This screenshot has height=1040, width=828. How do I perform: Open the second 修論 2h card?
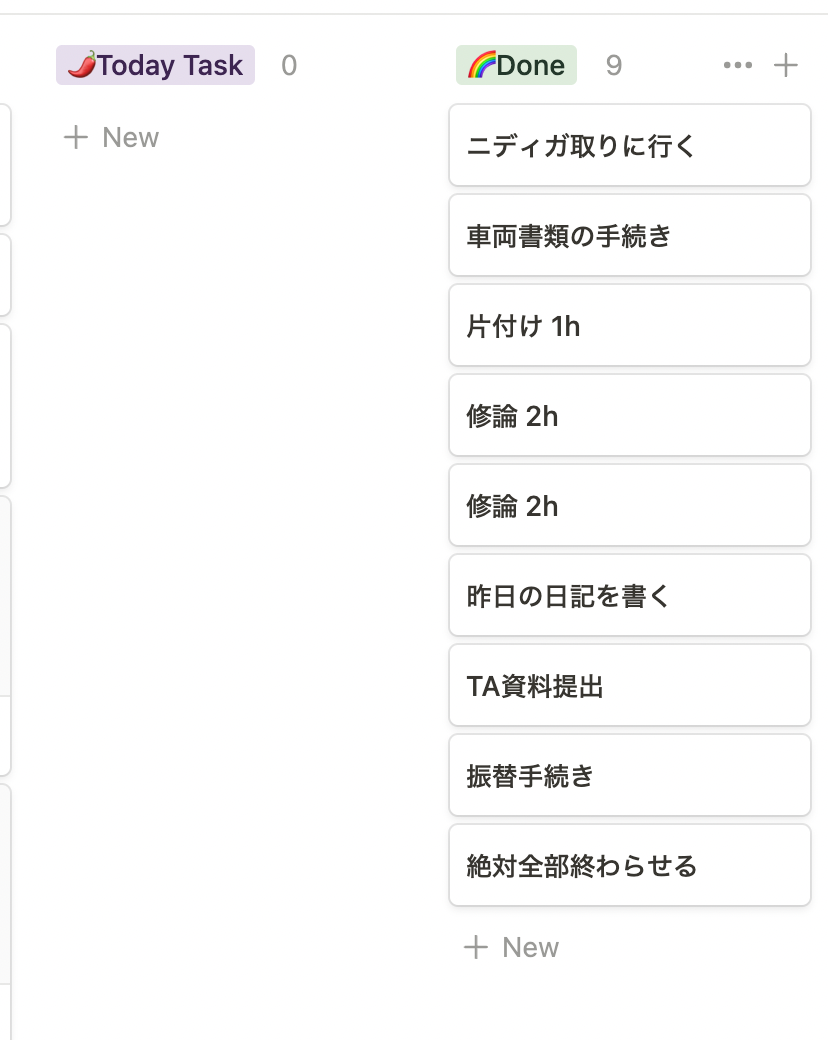pyautogui.click(x=629, y=506)
